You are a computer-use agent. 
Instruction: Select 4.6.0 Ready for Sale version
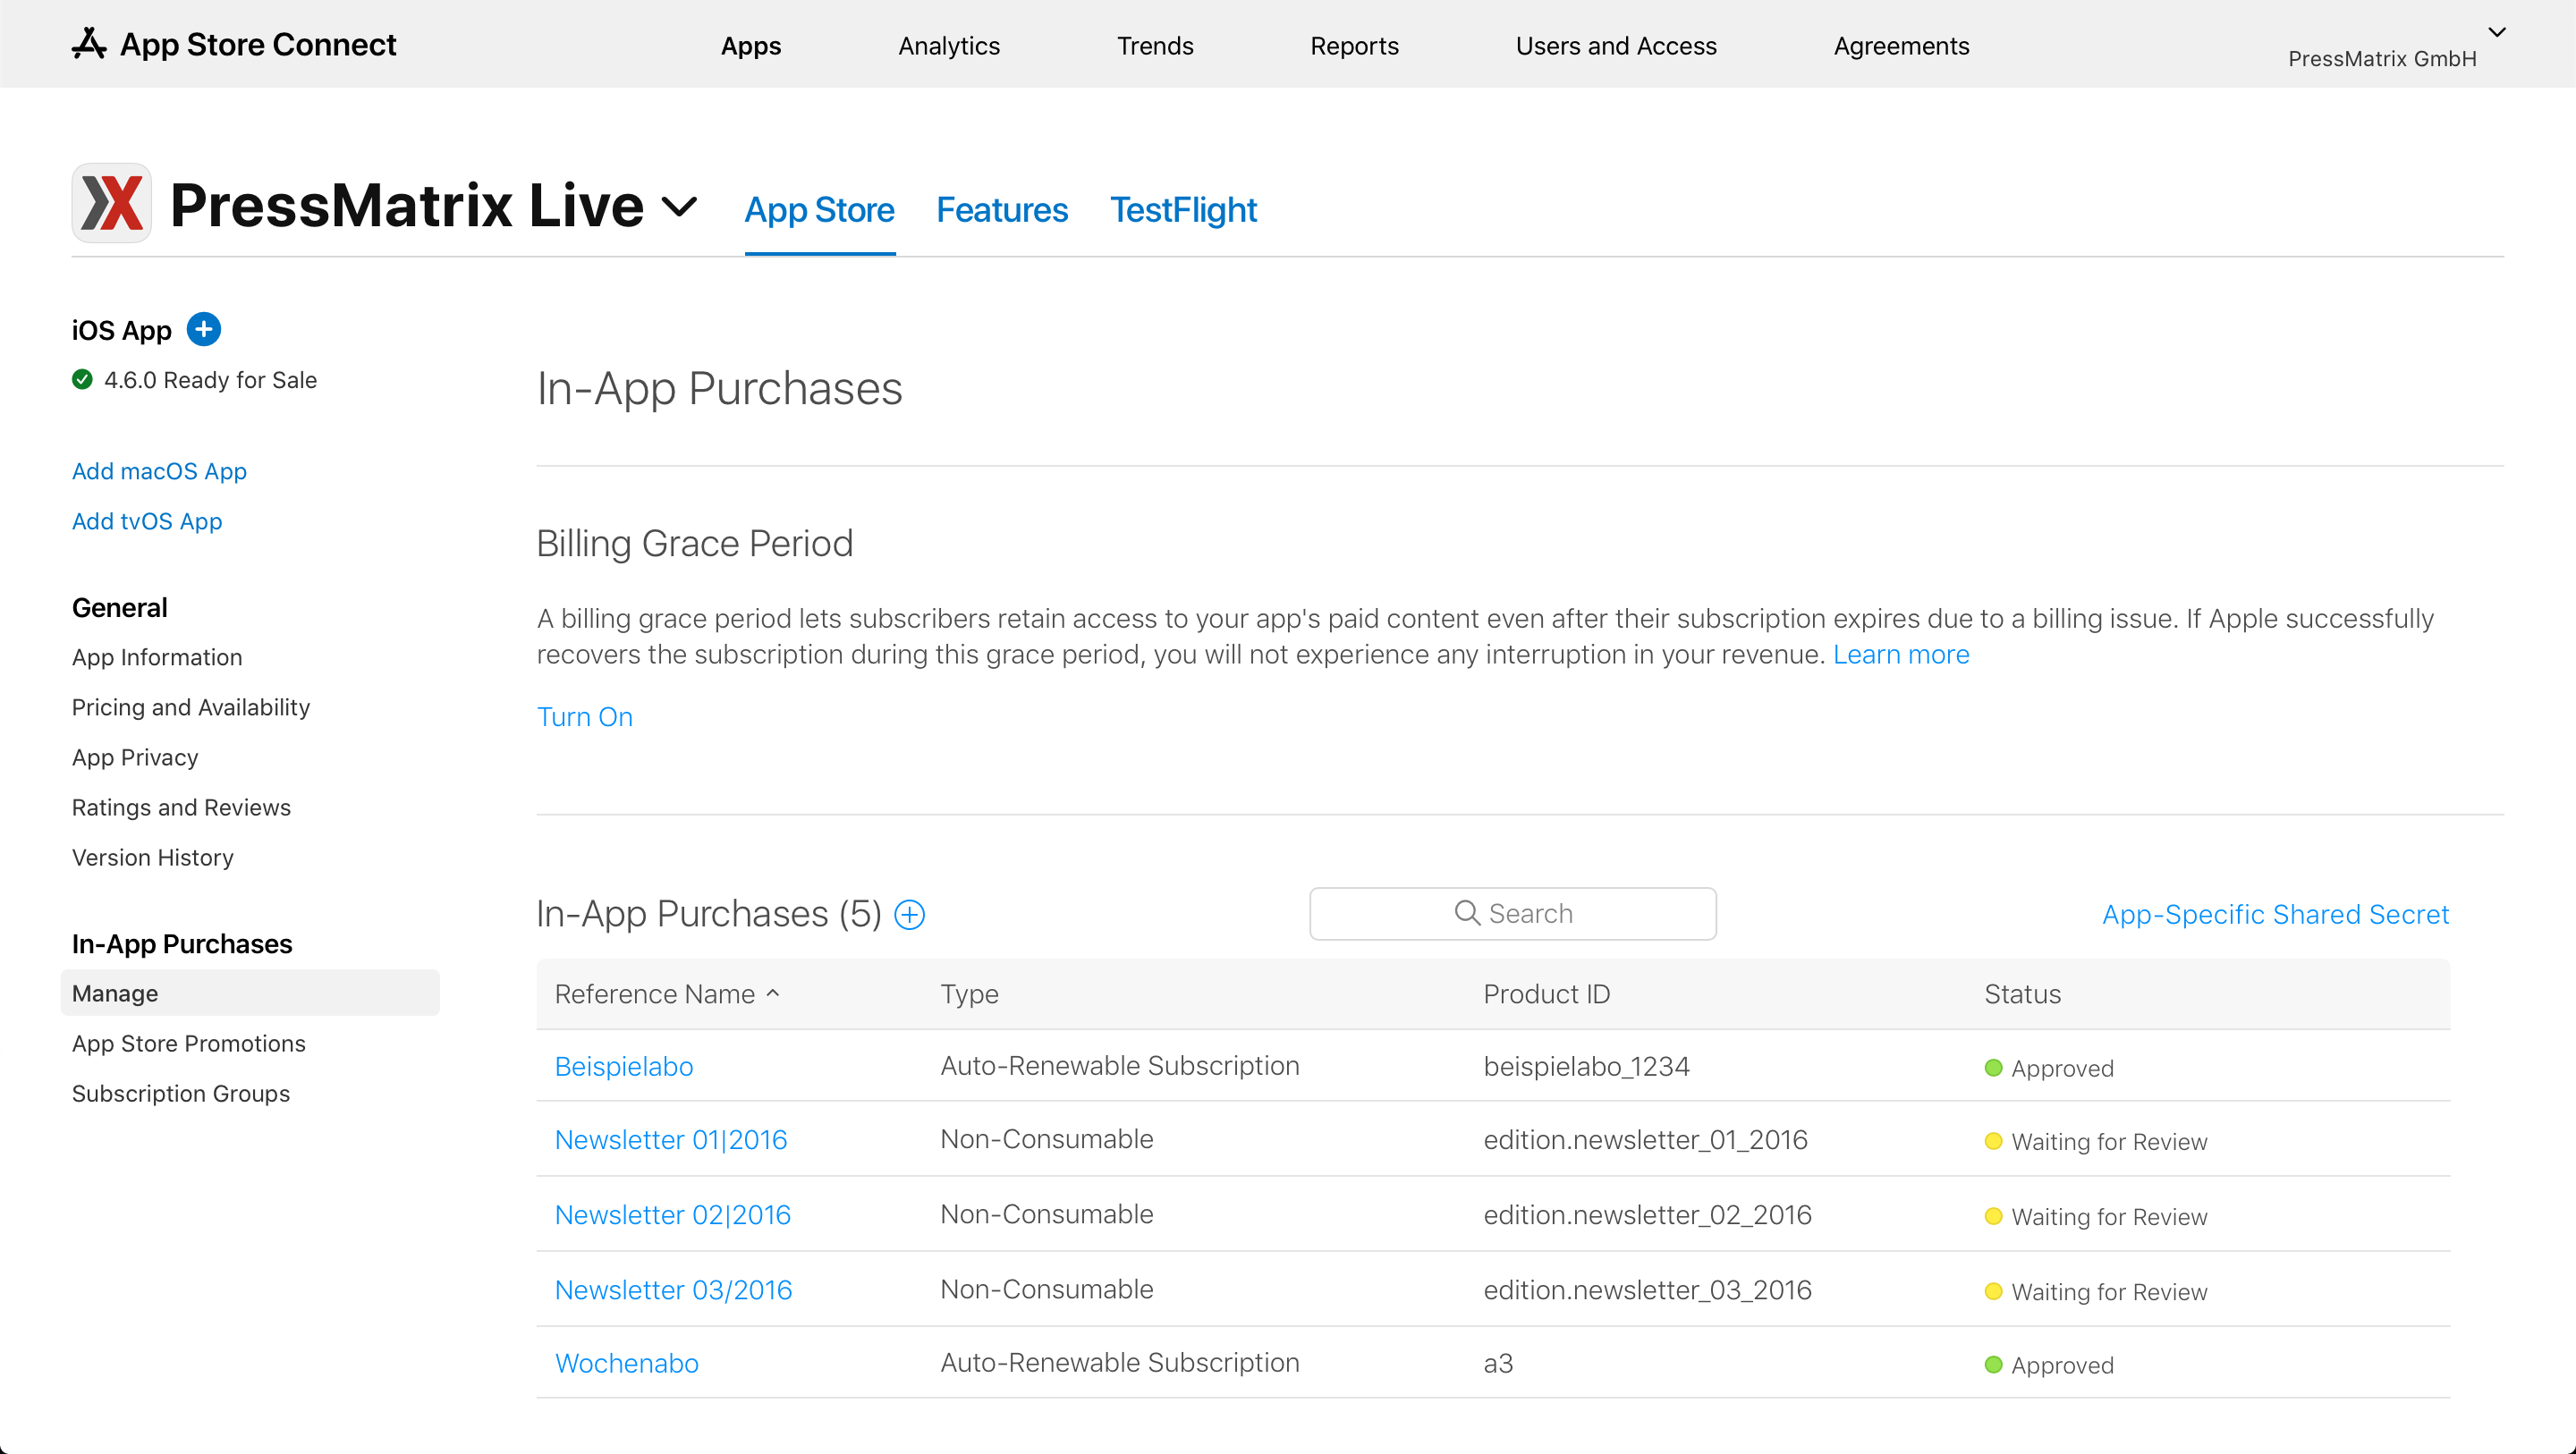tap(210, 380)
